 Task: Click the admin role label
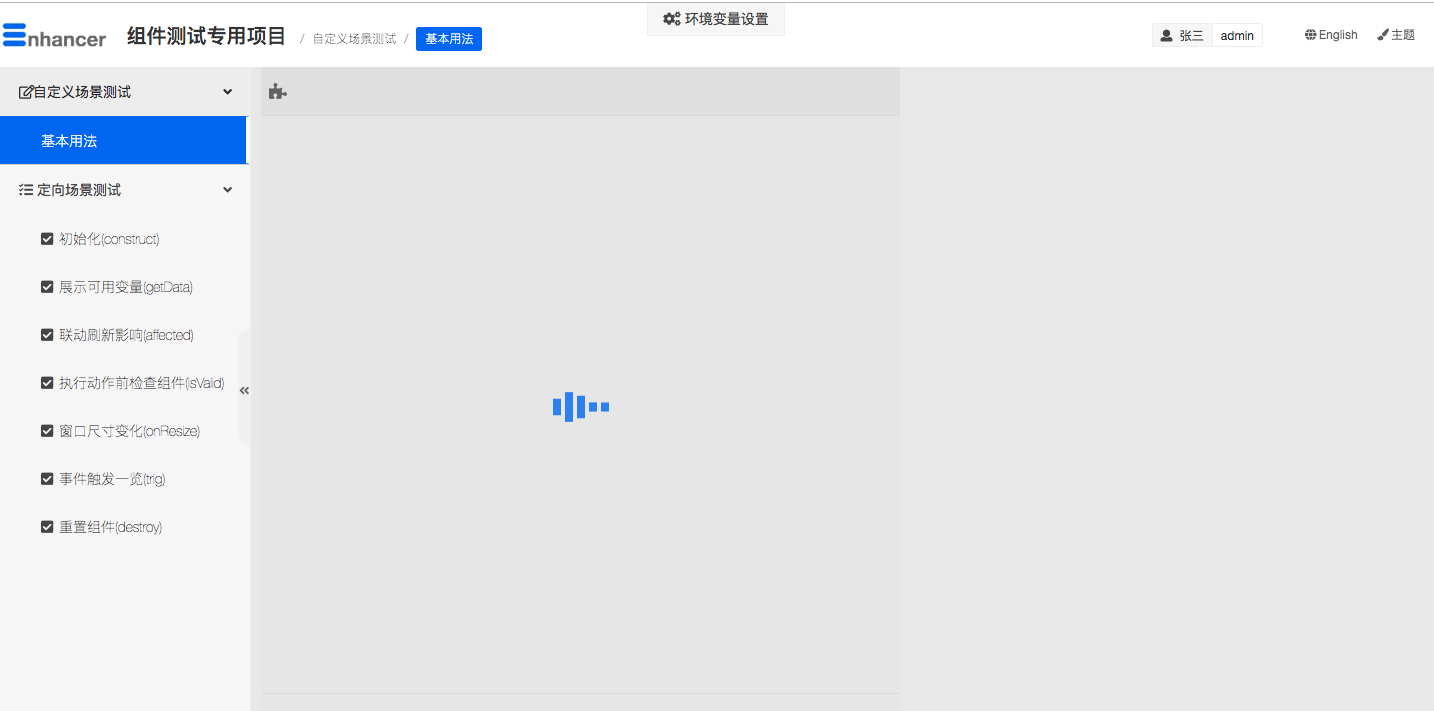1237,36
